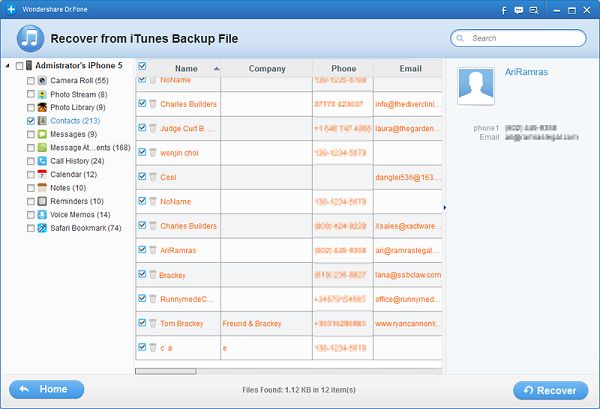Enable the Call History (24) checkbox
The width and height of the screenshot is (600, 409).
(x=31, y=161)
